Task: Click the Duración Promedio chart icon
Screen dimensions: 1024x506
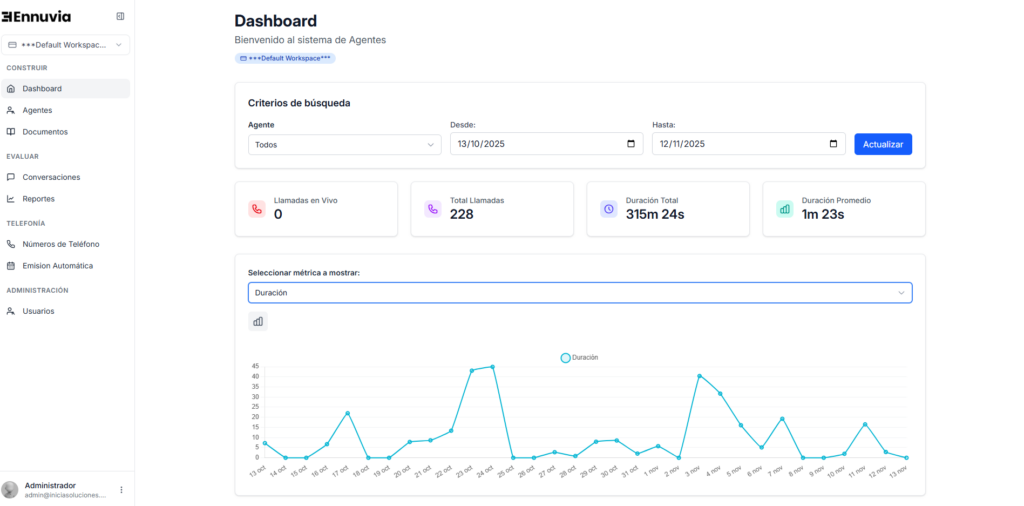Action: click(784, 209)
